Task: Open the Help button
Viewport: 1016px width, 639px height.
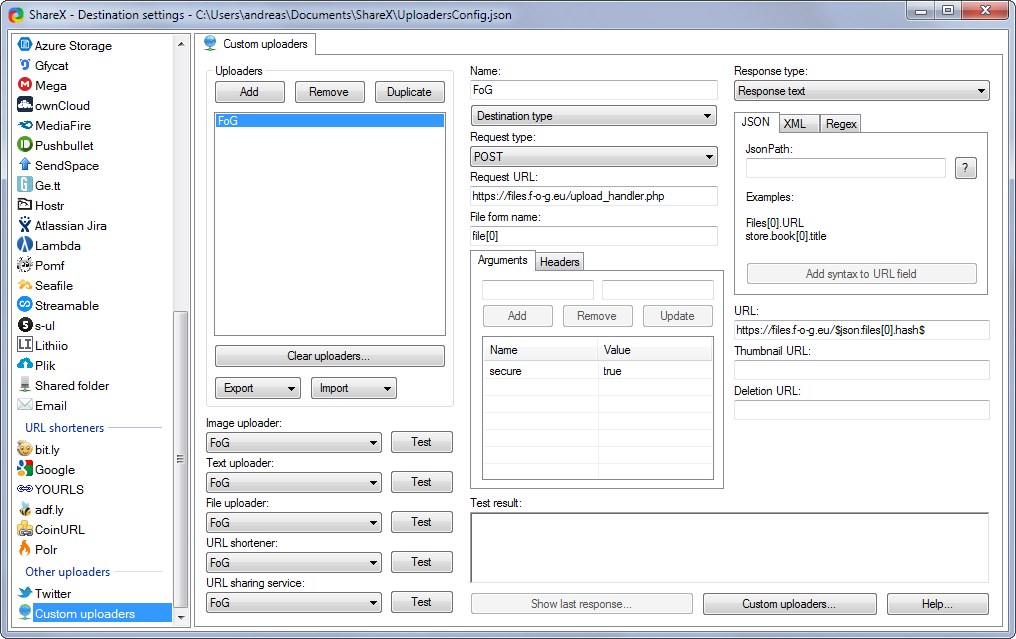Action: [938, 604]
